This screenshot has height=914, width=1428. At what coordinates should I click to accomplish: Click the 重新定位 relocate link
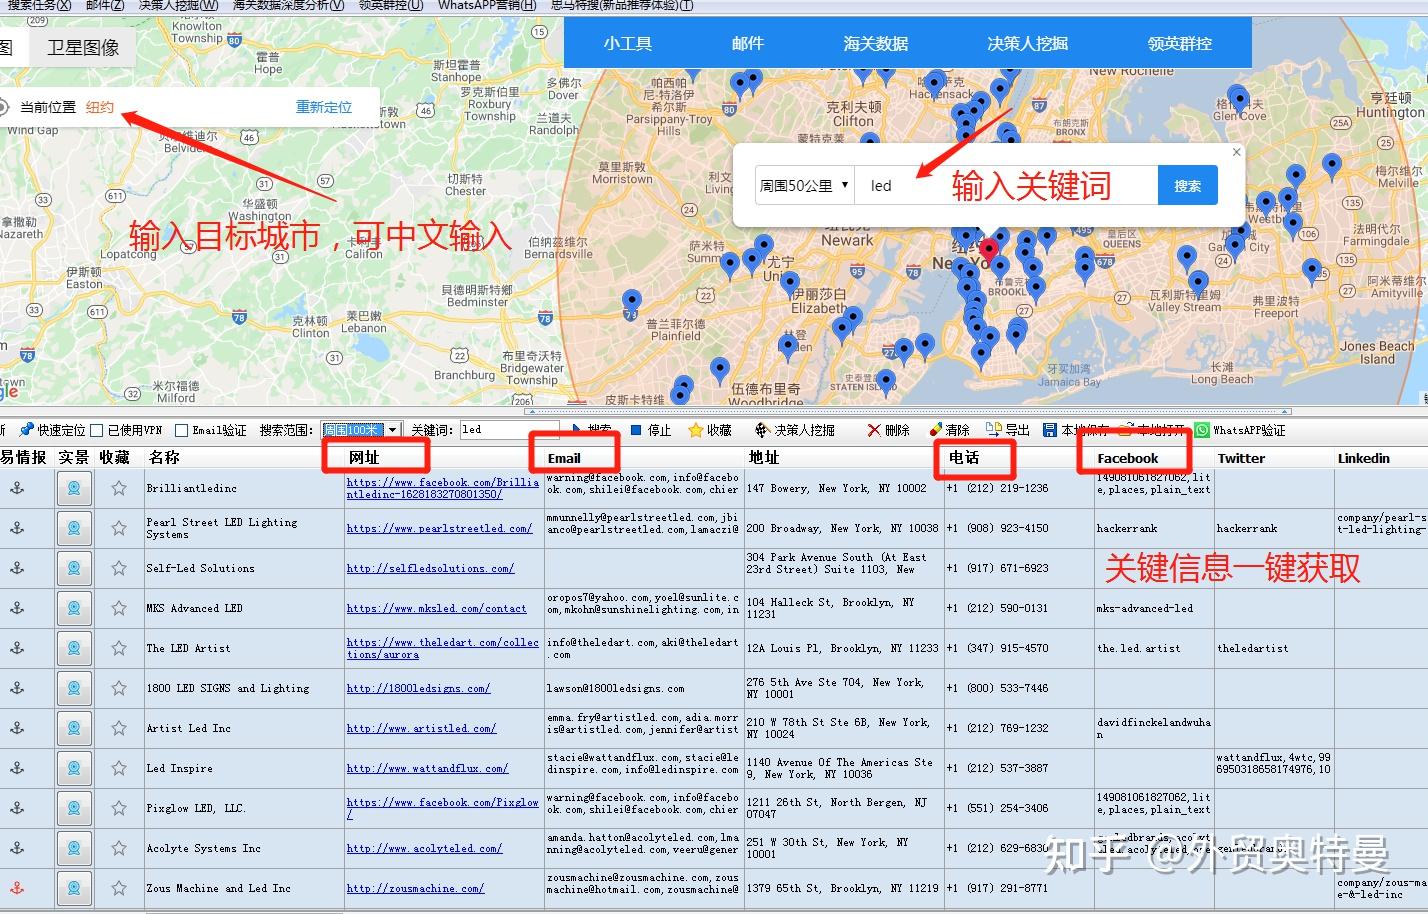coord(324,107)
